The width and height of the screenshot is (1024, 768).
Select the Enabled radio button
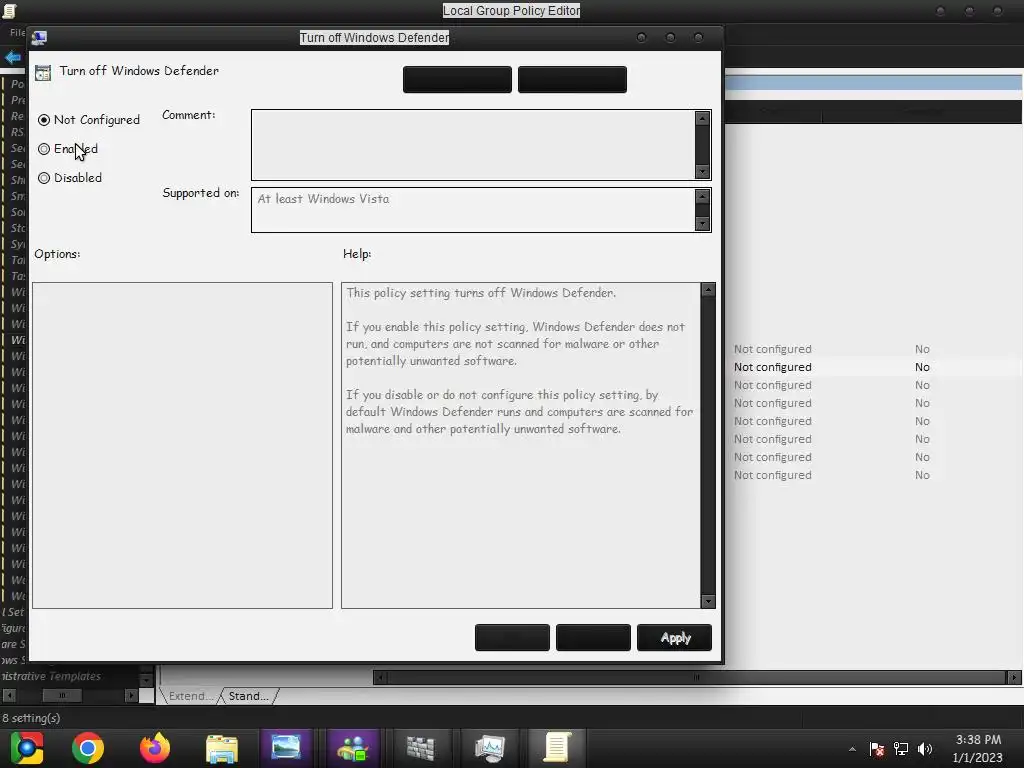(44, 149)
